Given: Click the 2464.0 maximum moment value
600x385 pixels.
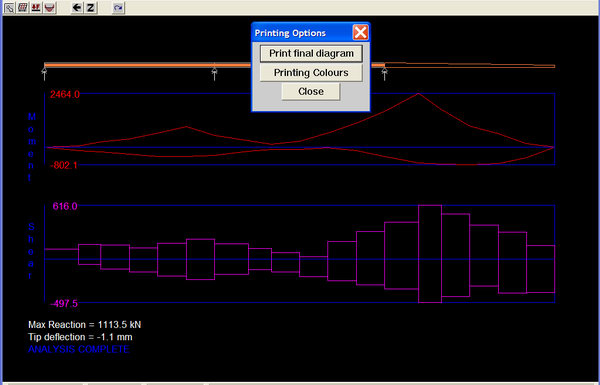Looking at the screenshot, I should pos(65,95).
